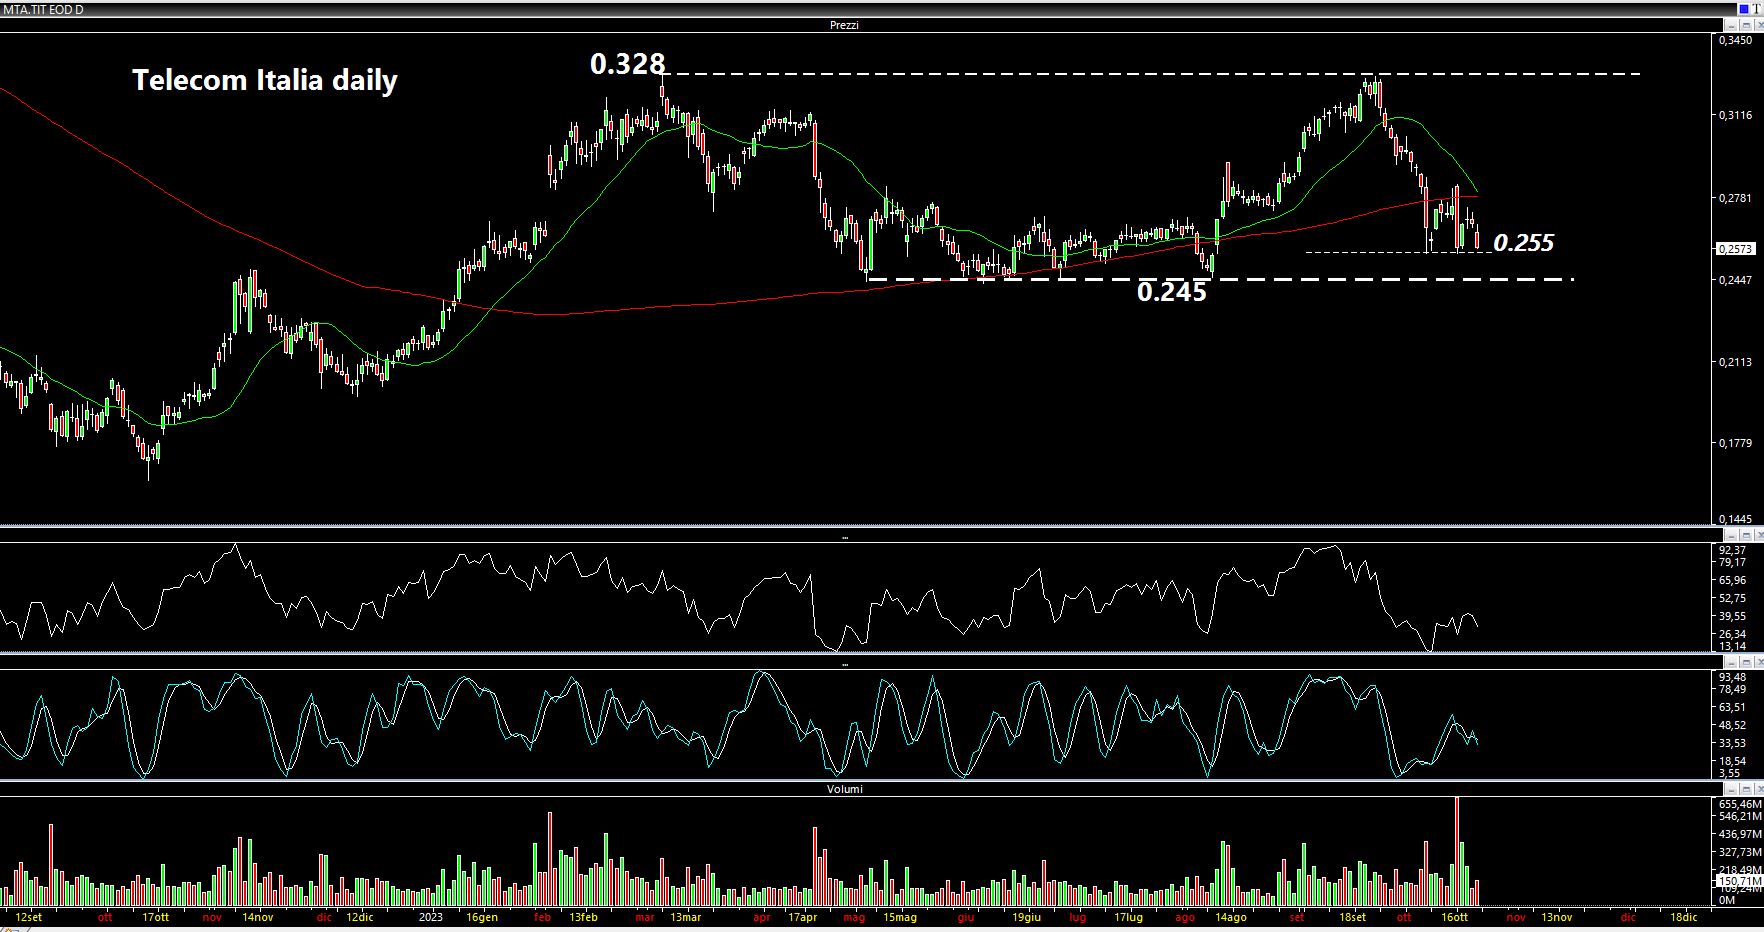Viewport: 1764px width, 932px height.
Task: Click the 15mag date label
Action: (899, 917)
